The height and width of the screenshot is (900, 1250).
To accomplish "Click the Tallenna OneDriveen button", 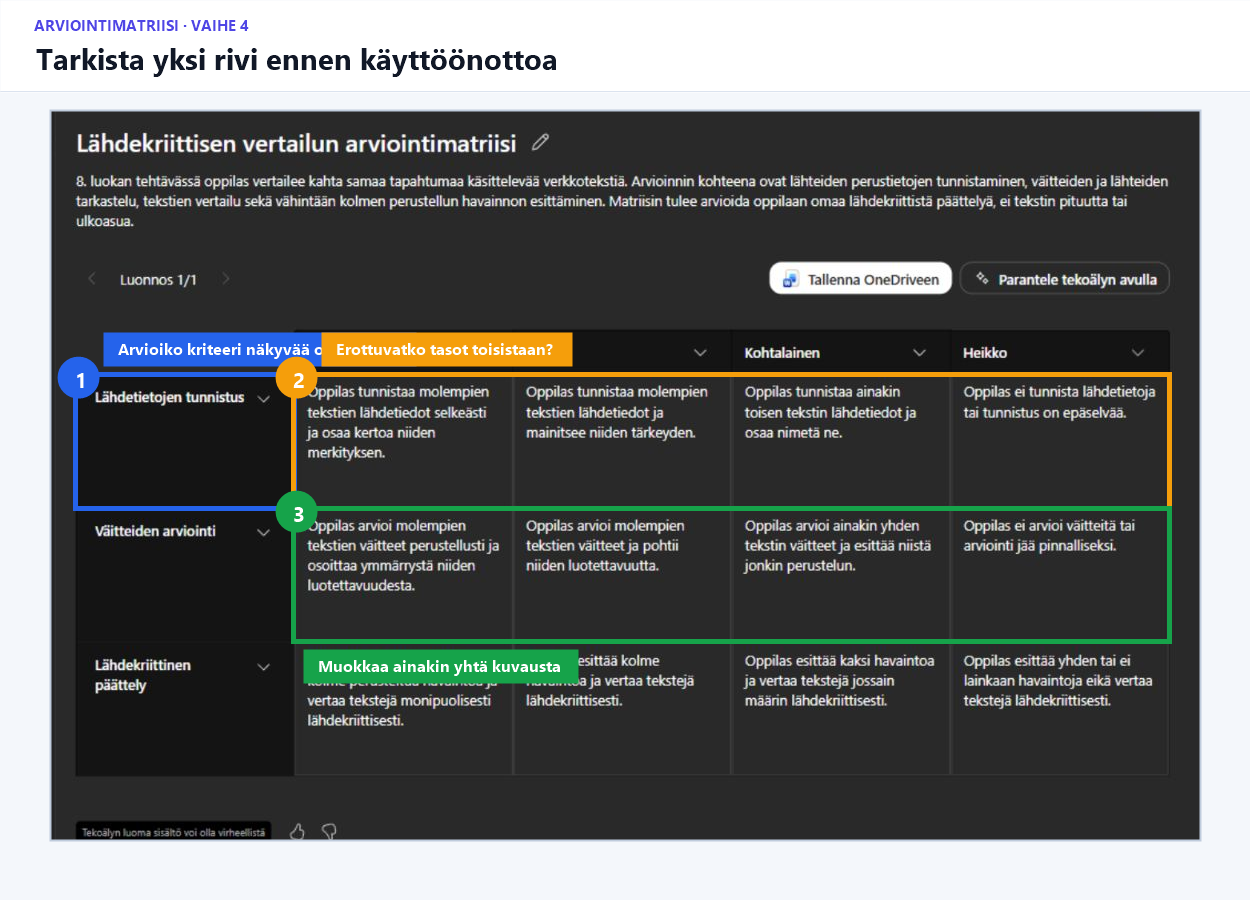I will [x=860, y=279].
